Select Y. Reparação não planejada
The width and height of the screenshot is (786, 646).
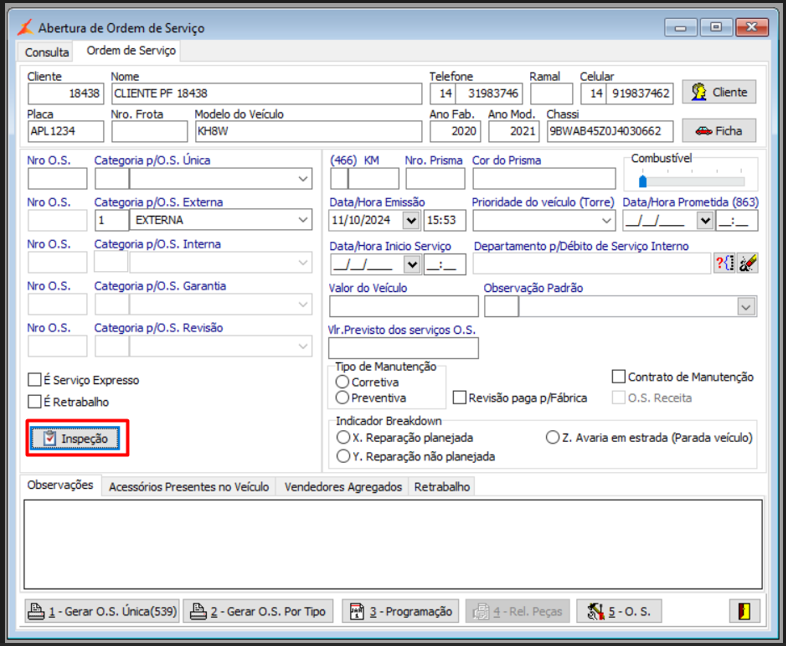(x=343, y=456)
